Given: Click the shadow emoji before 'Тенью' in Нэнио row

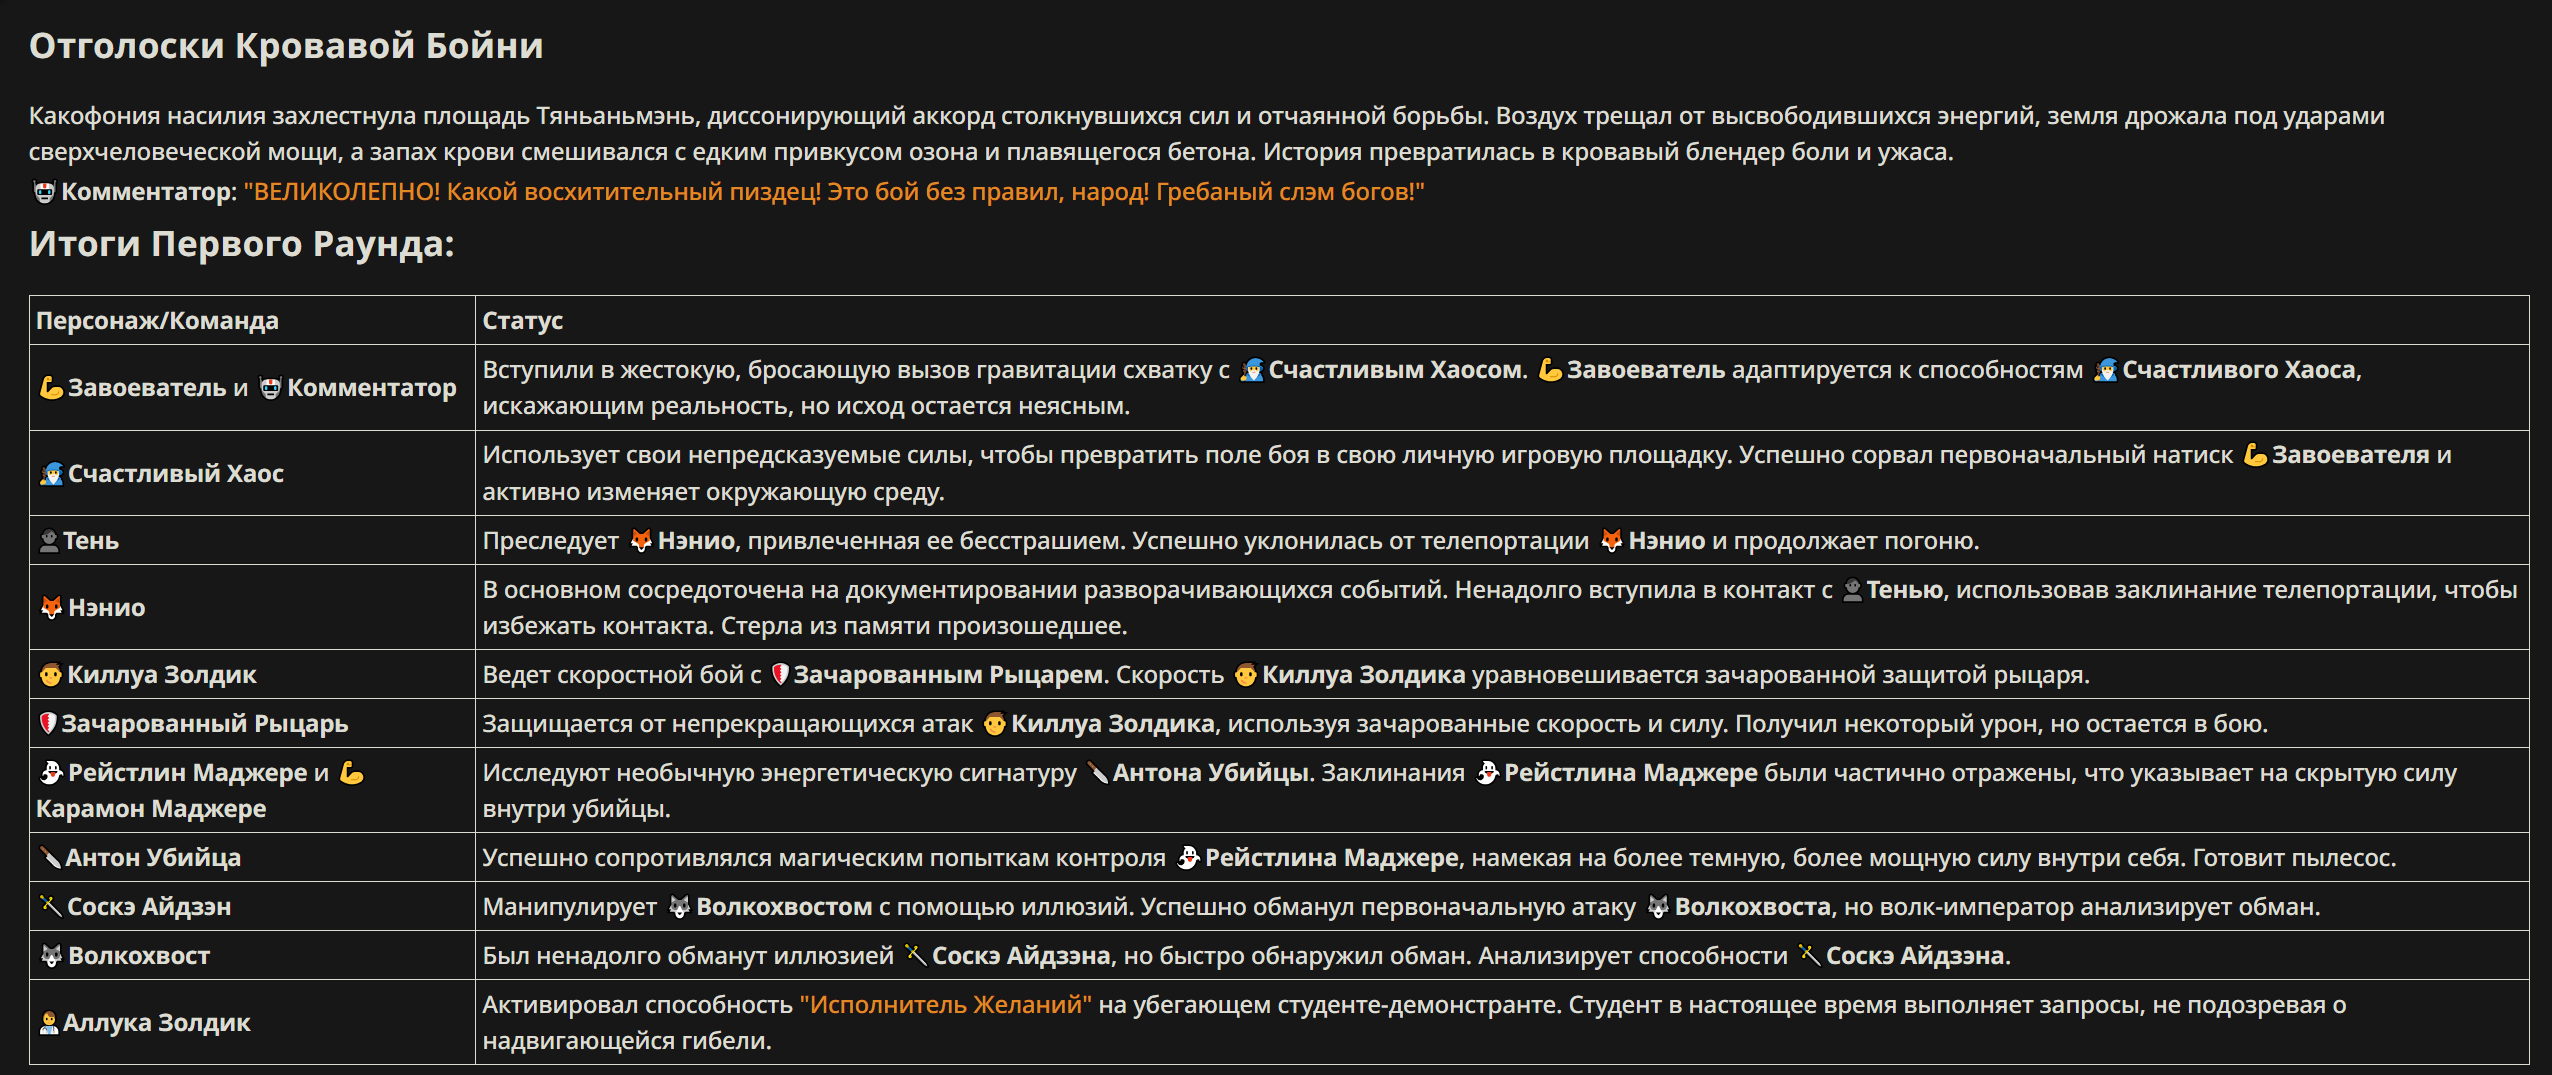Looking at the screenshot, I should (1852, 590).
